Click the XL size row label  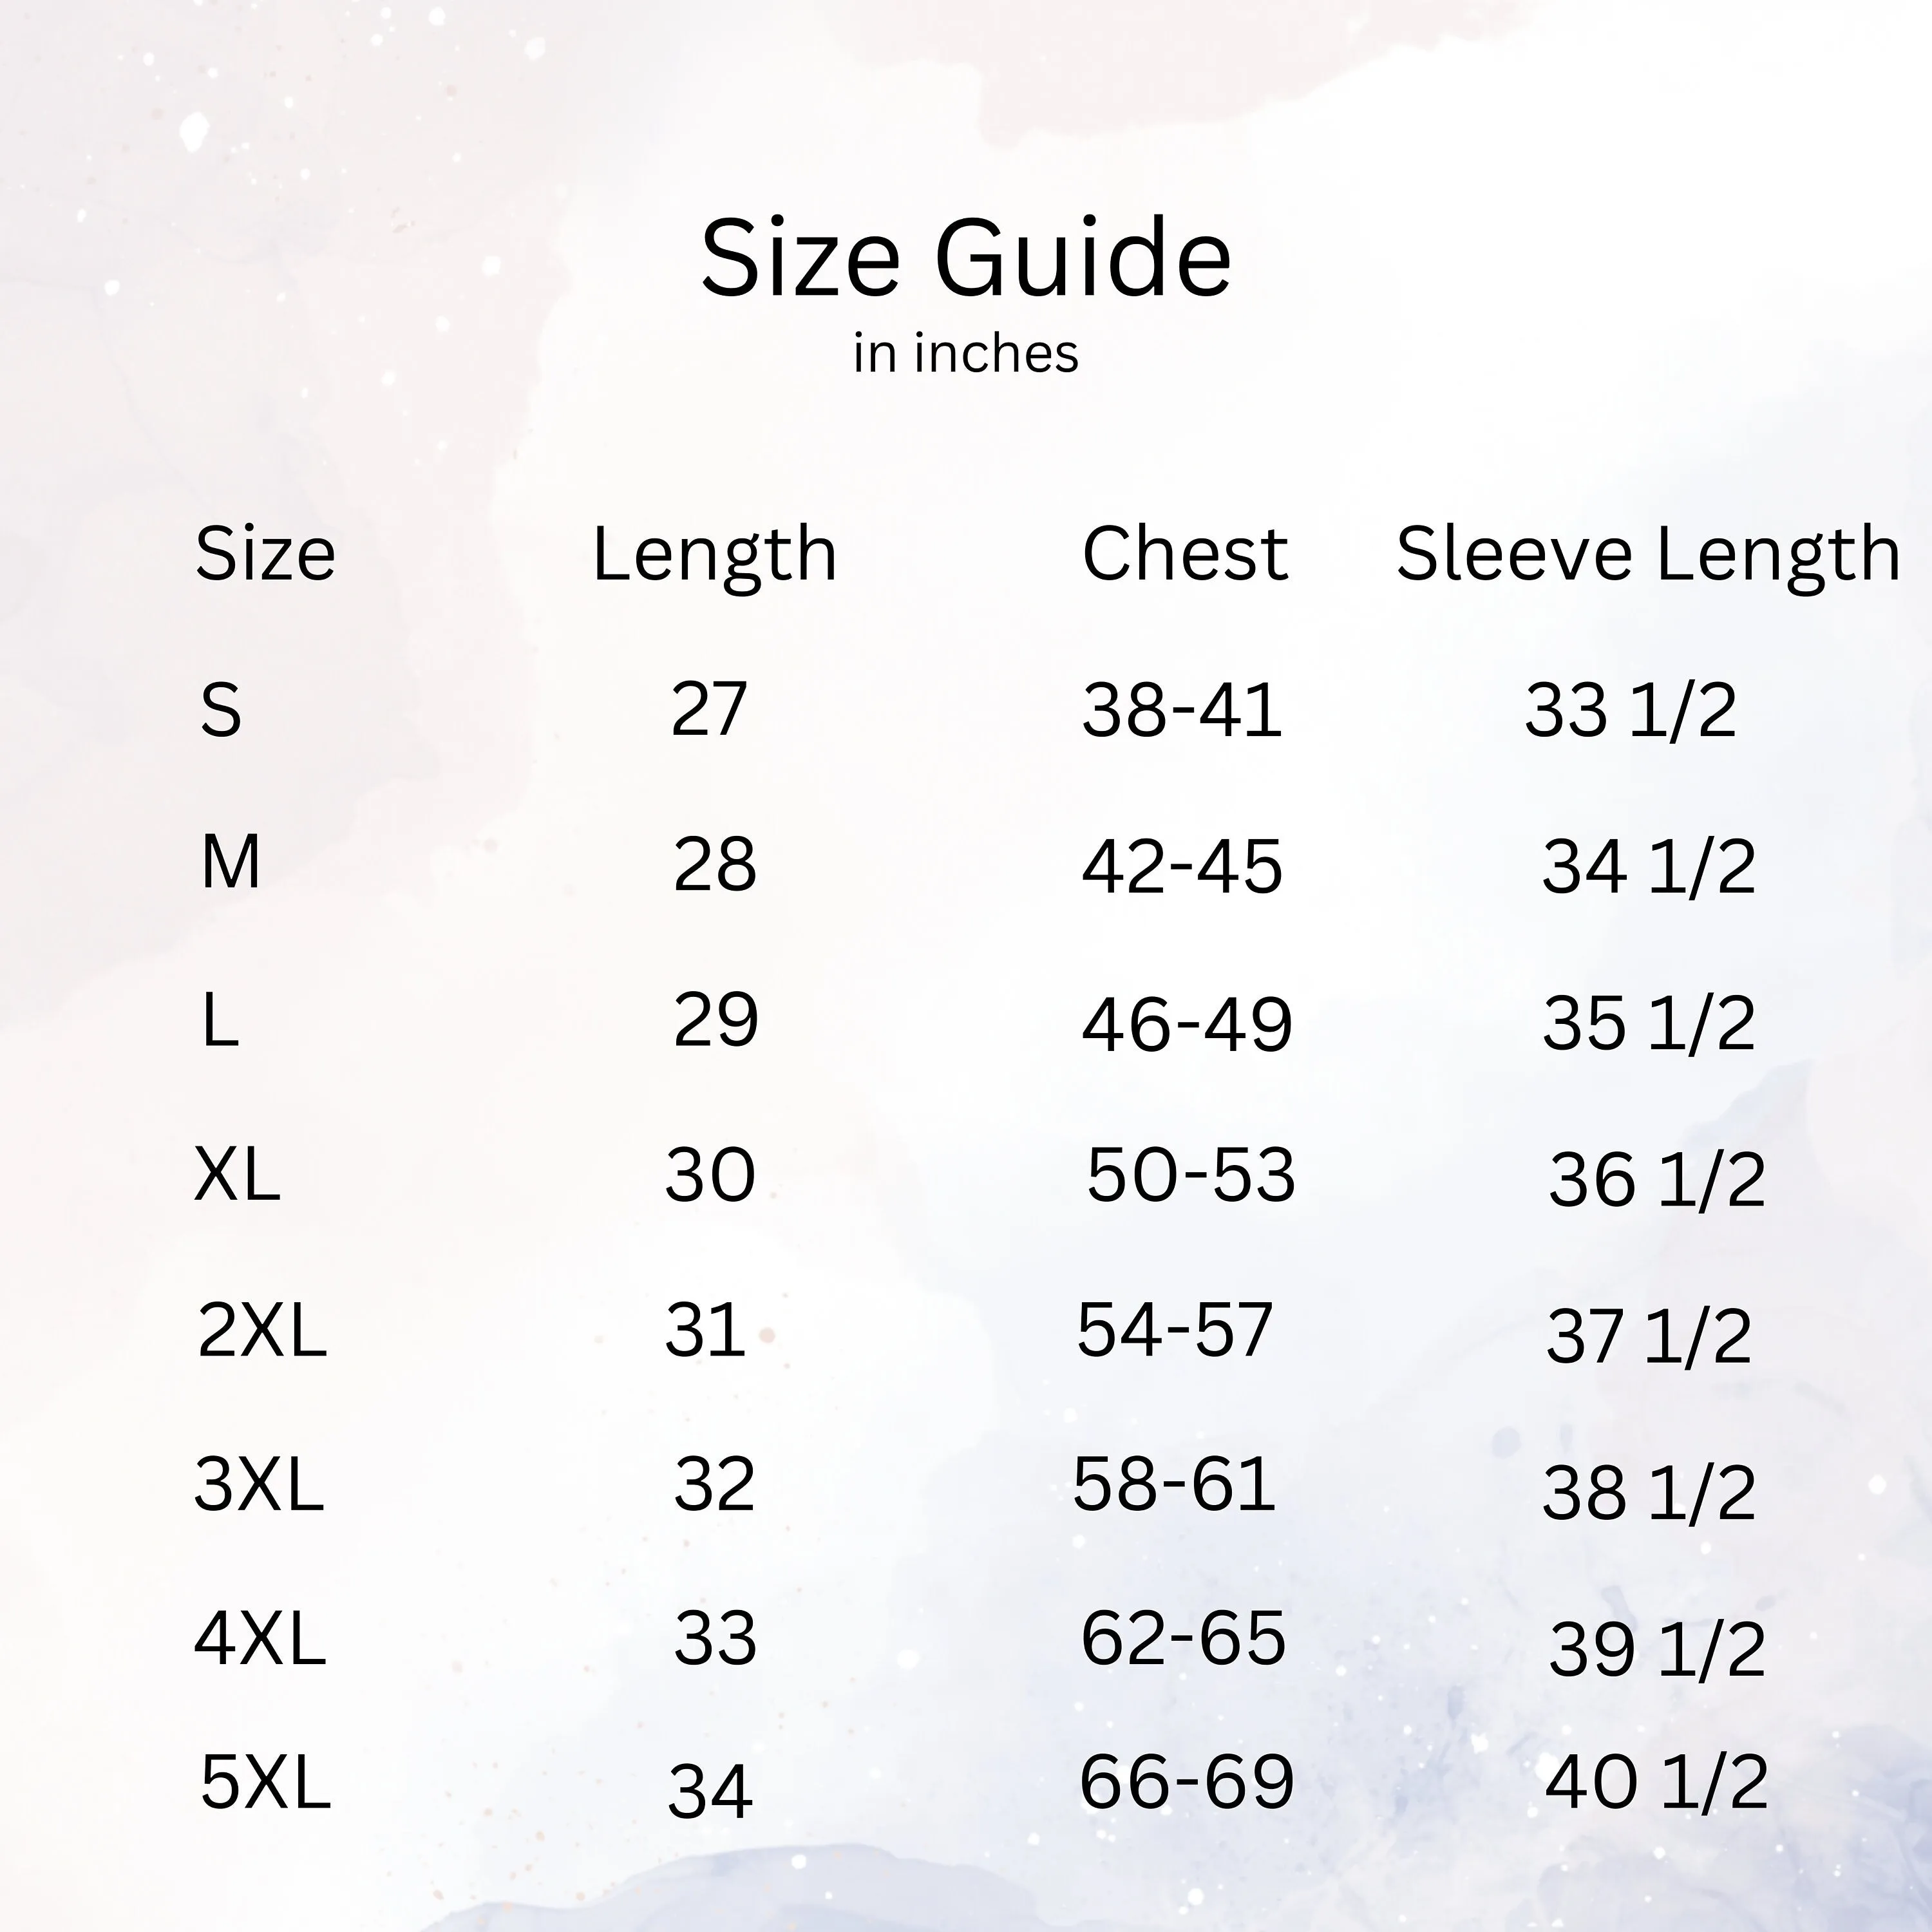pyautogui.click(x=237, y=1174)
